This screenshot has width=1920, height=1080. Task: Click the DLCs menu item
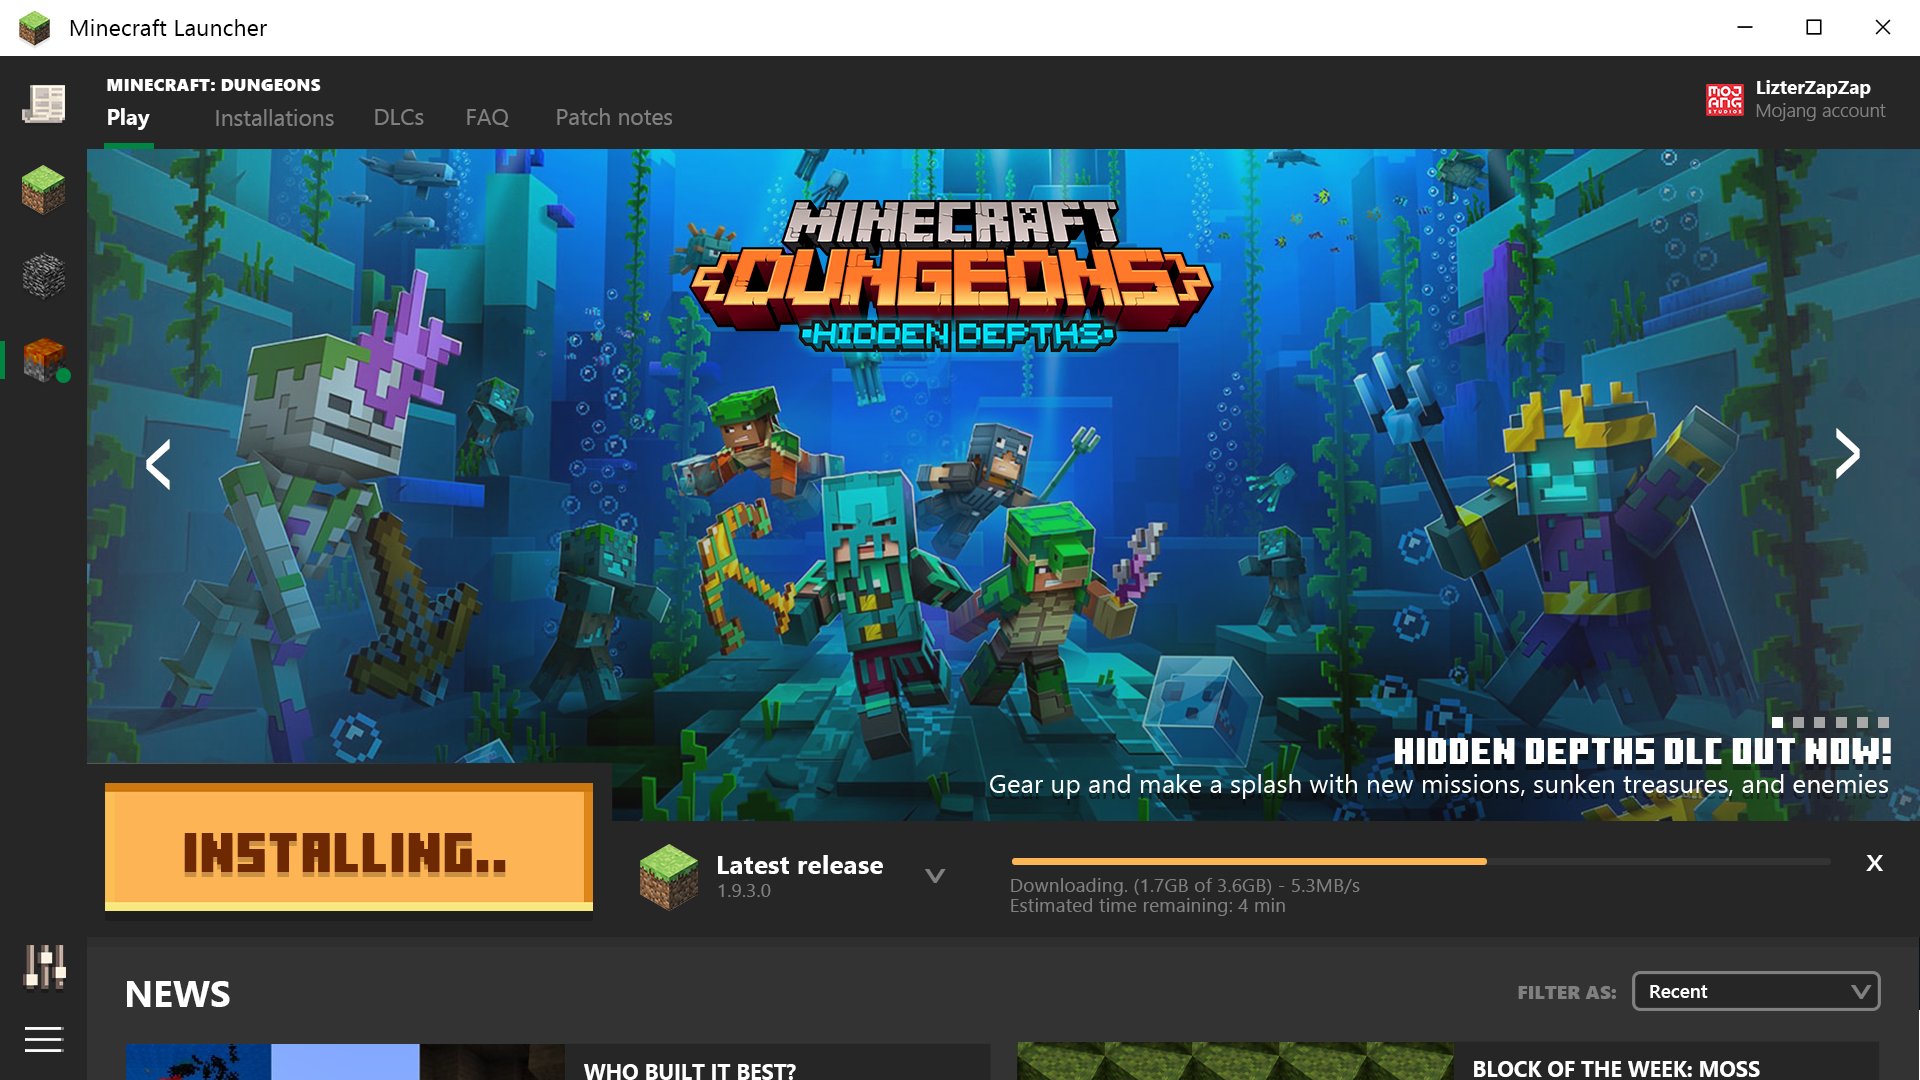[x=398, y=116]
